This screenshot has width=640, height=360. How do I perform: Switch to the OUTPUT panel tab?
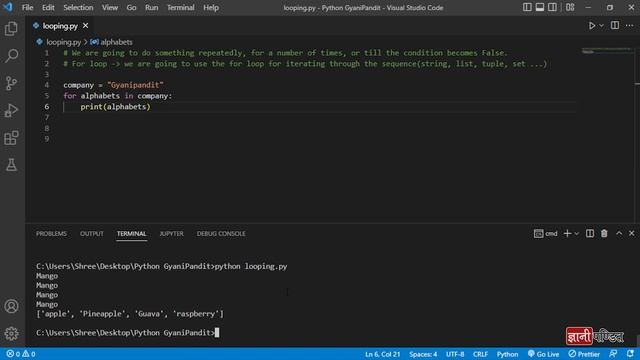click(x=91, y=233)
